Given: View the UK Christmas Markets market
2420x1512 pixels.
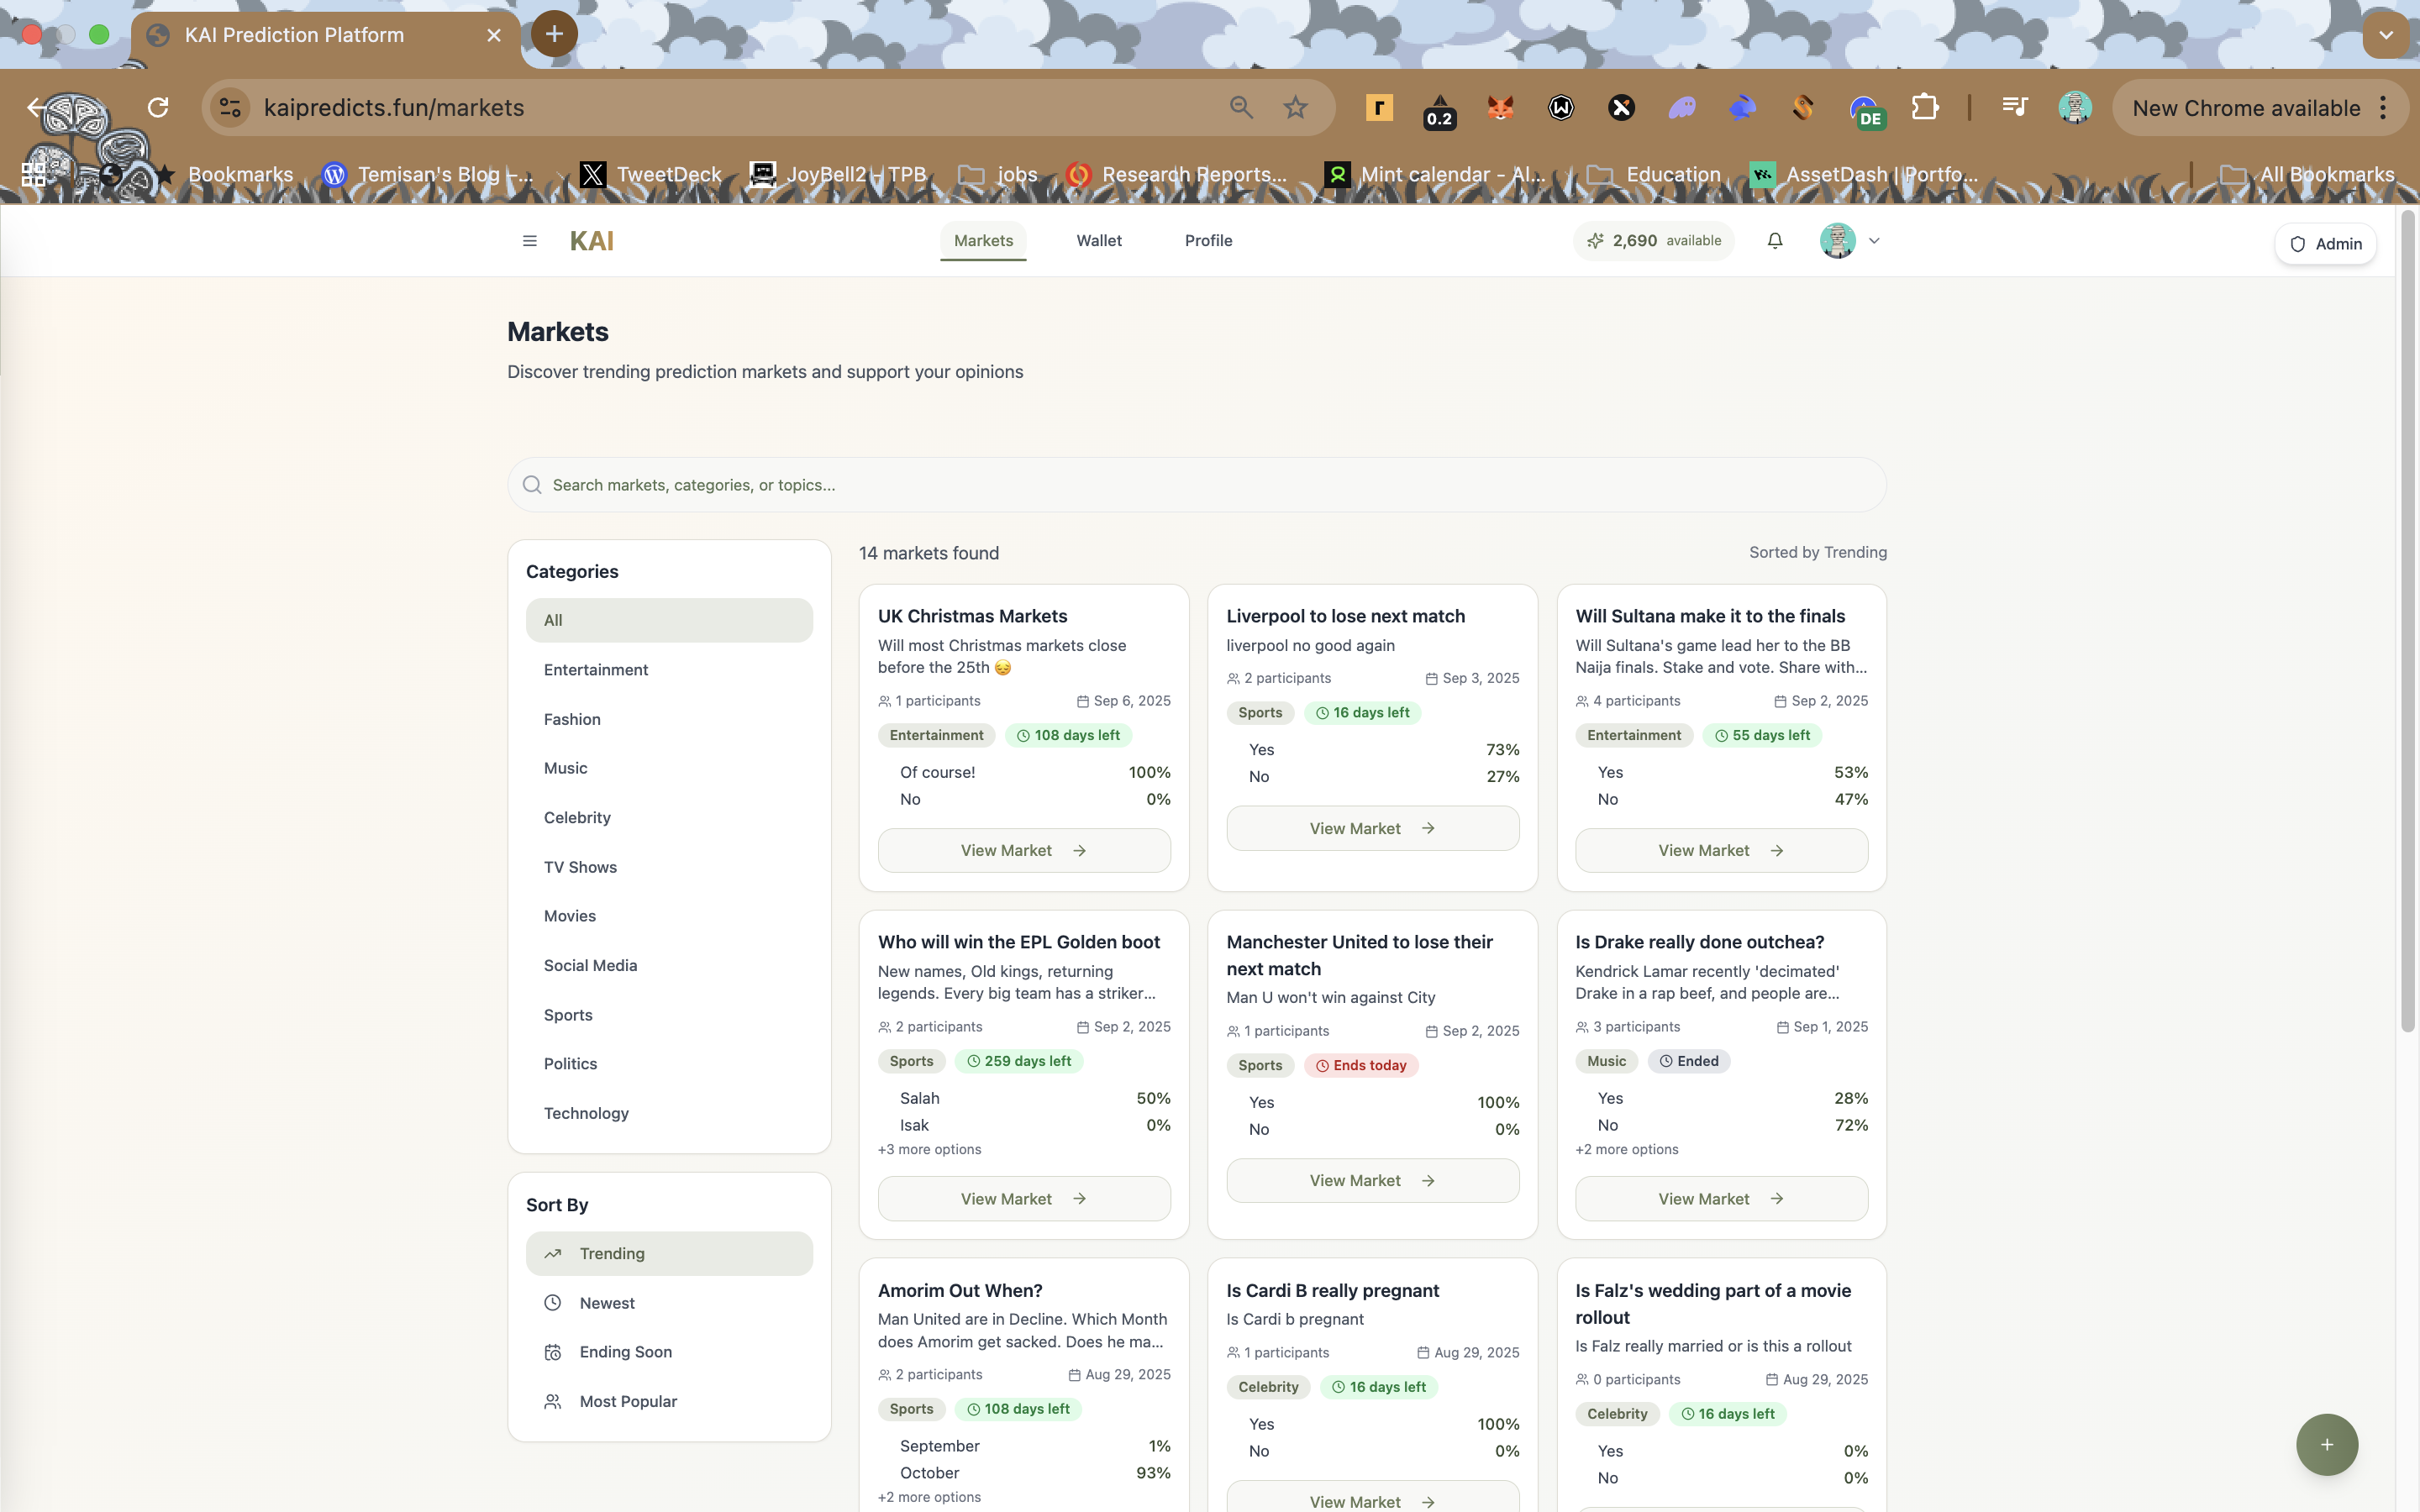Looking at the screenshot, I should coord(1023,850).
